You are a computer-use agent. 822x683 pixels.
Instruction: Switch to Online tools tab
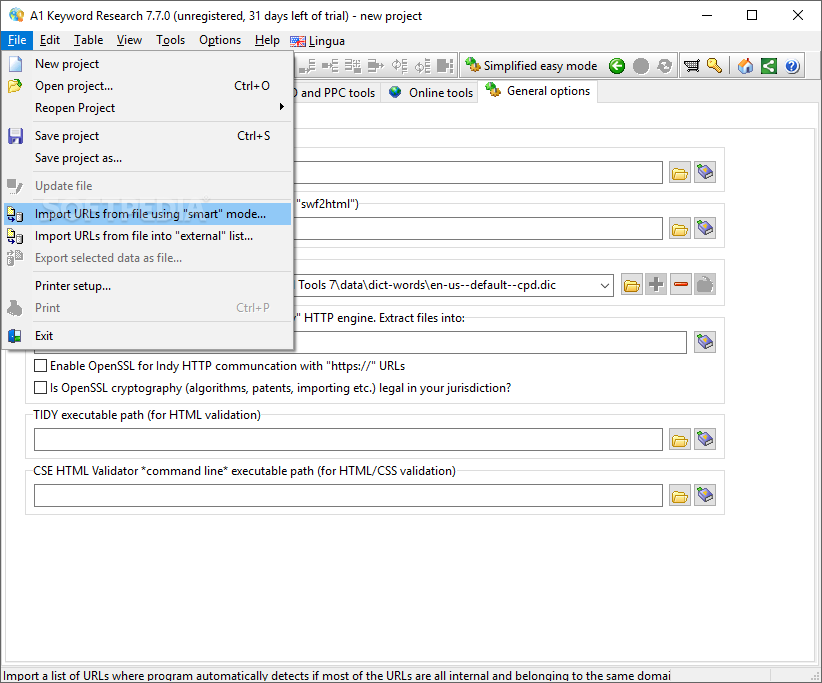pyautogui.click(x=430, y=93)
